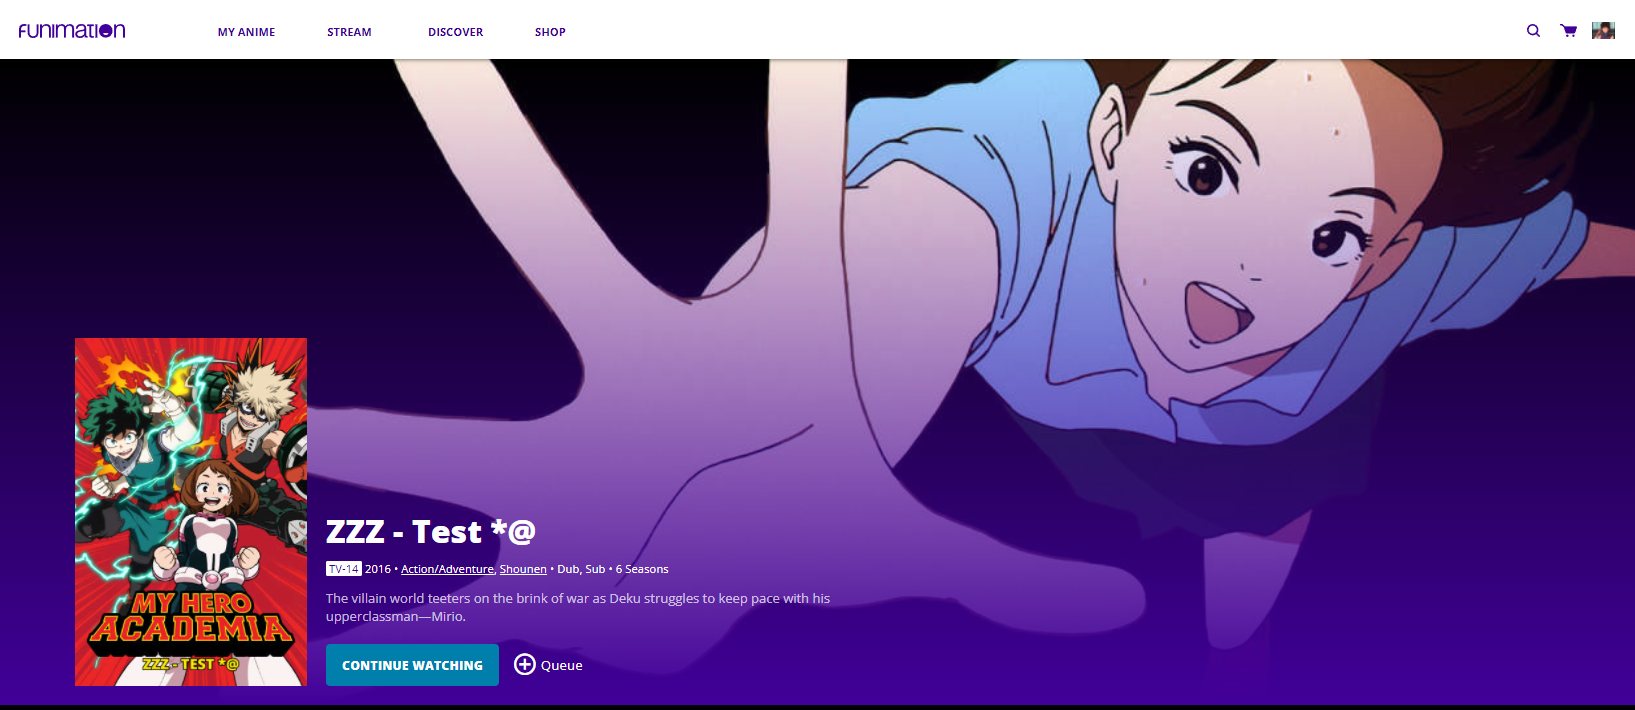The height and width of the screenshot is (710, 1635).
Task: Click the Queue text label
Action: click(561, 665)
